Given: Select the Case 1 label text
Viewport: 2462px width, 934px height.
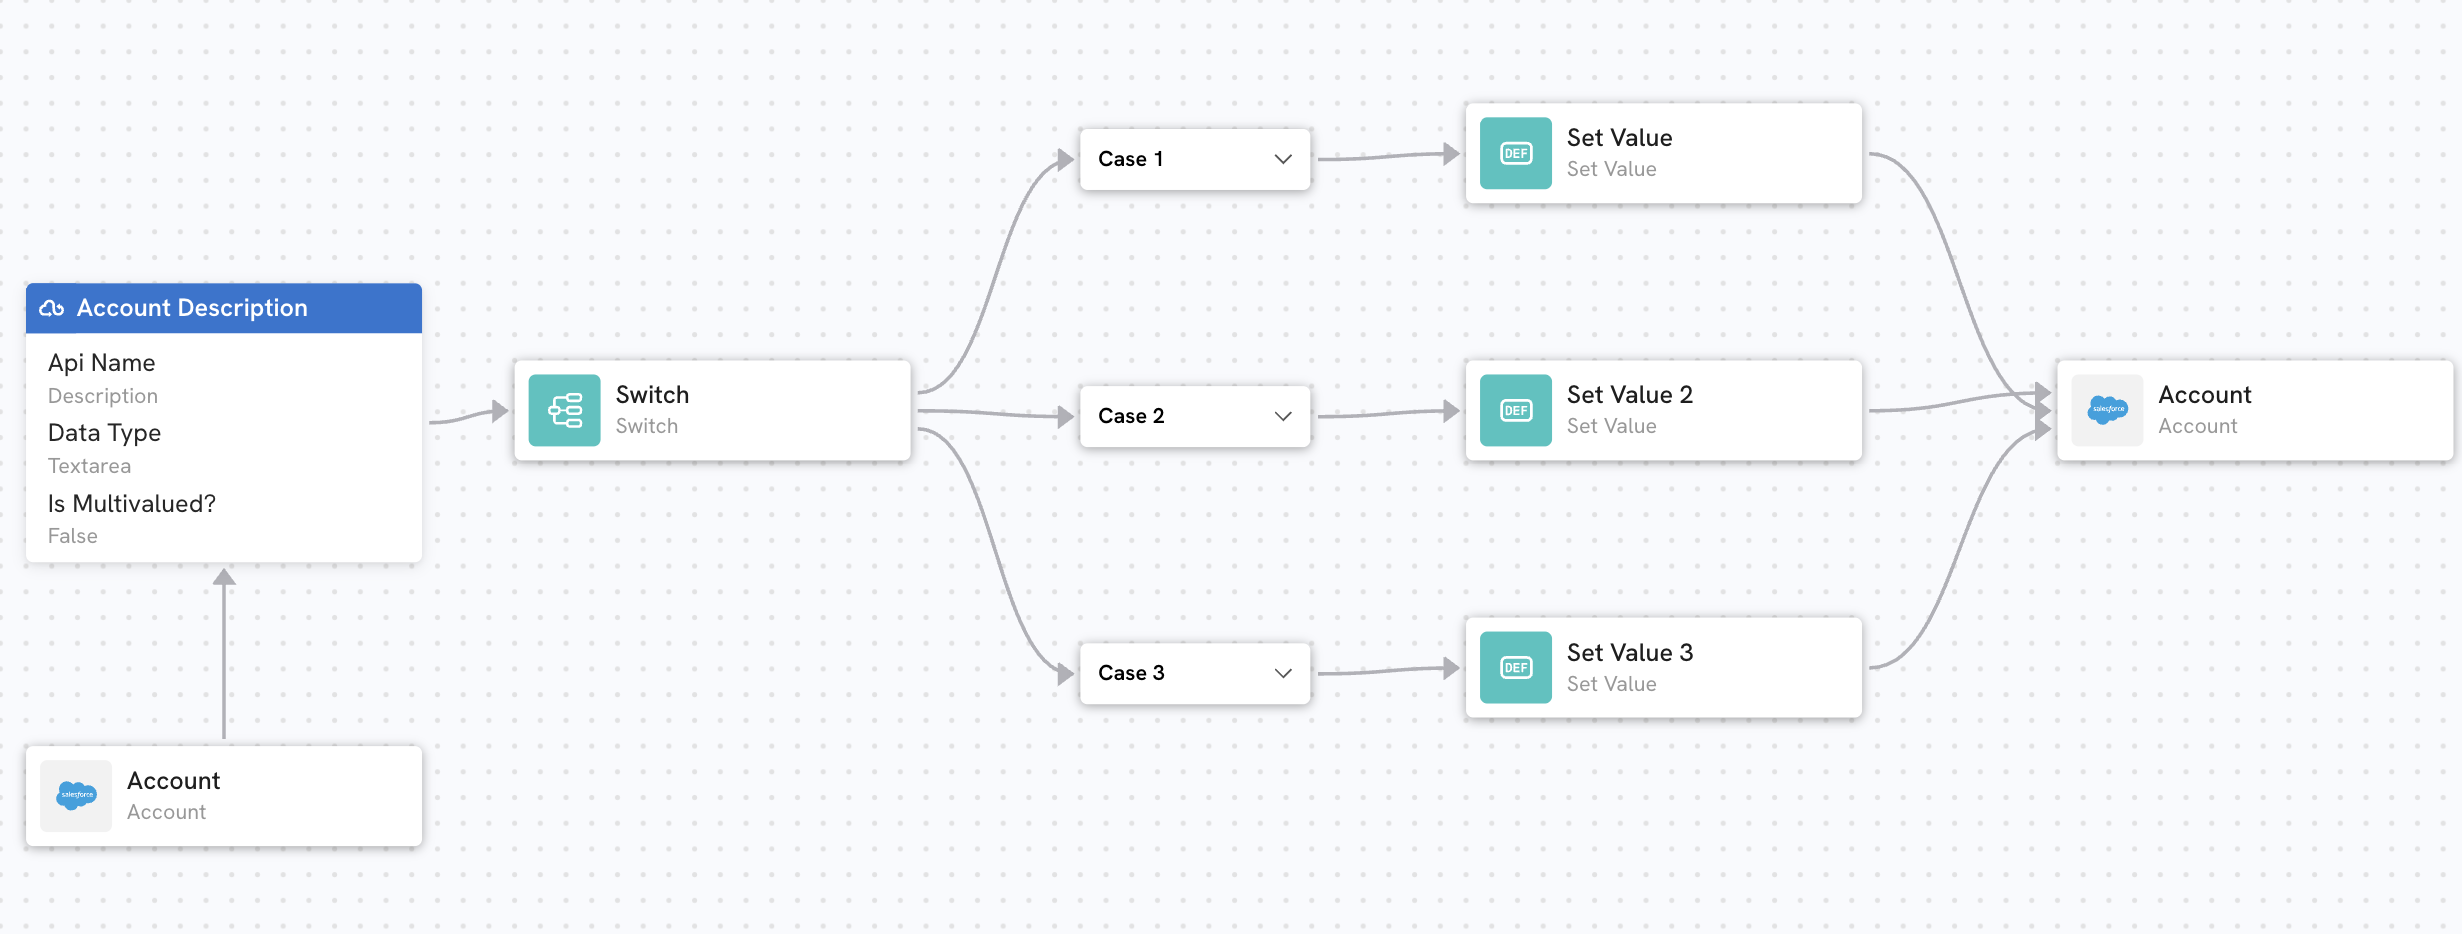Looking at the screenshot, I should [x=1130, y=159].
